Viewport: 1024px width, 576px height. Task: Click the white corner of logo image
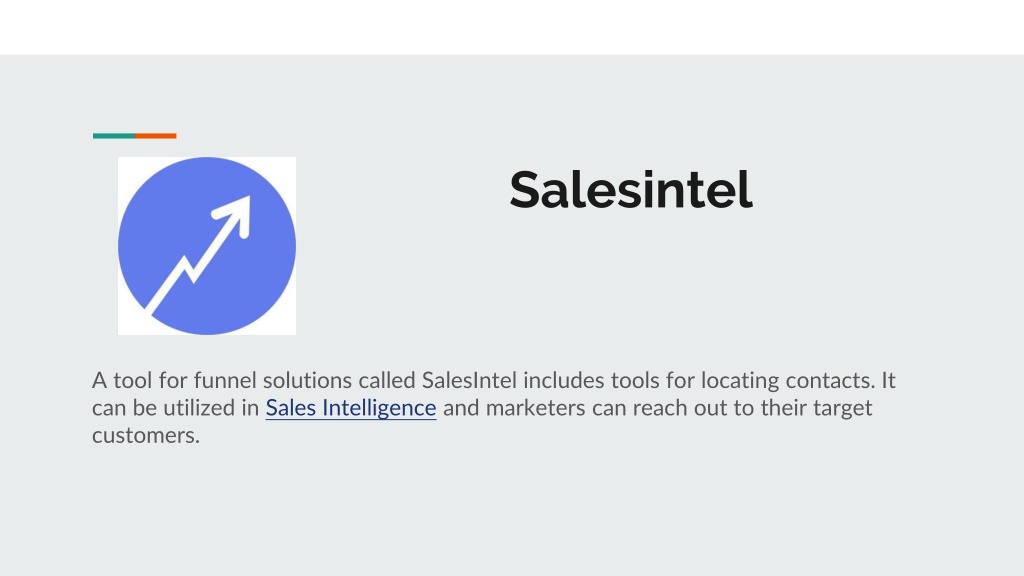tap(125, 165)
